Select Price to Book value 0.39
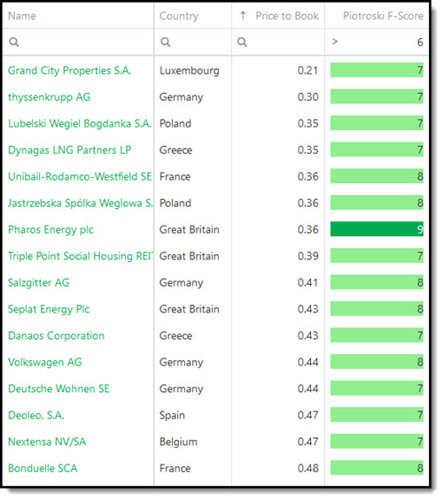442x500 pixels. pyautogui.click(x=308, y=256)
